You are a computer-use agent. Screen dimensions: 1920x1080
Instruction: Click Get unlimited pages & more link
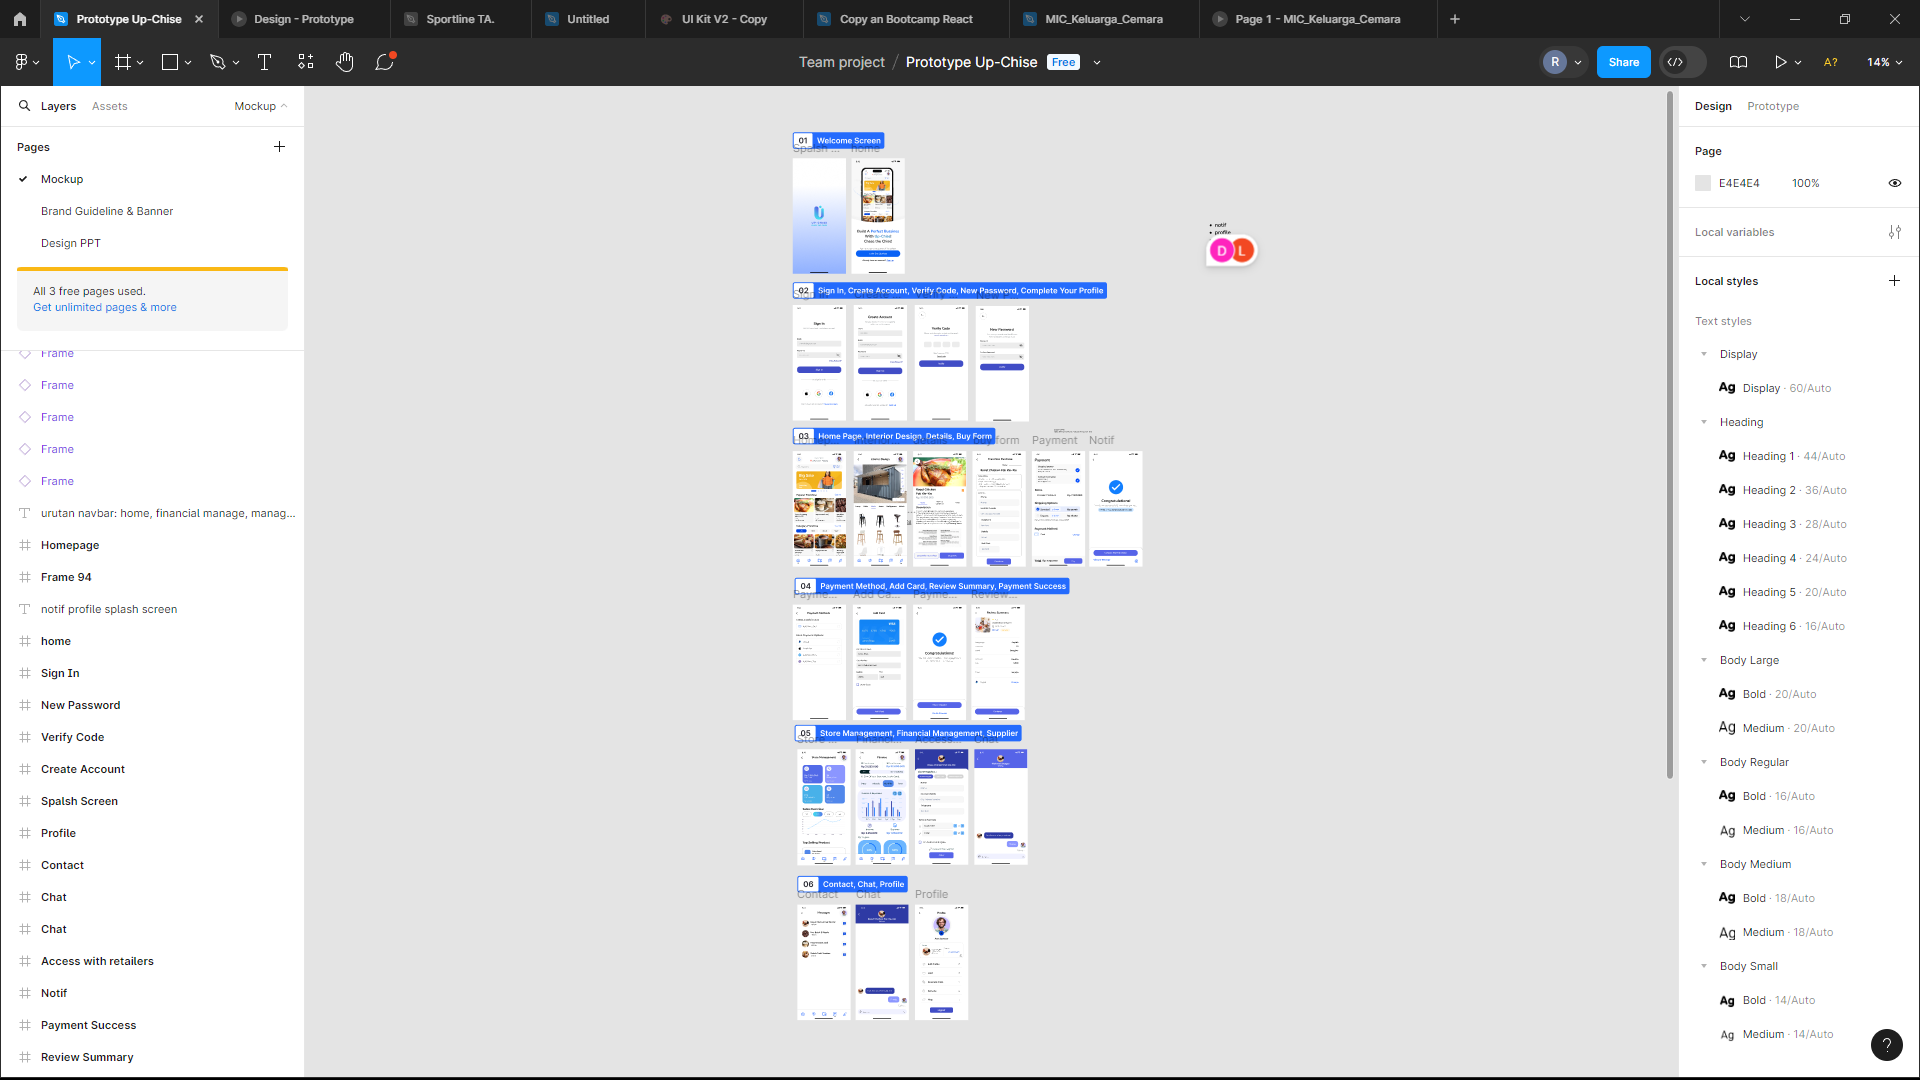(105, 307)
